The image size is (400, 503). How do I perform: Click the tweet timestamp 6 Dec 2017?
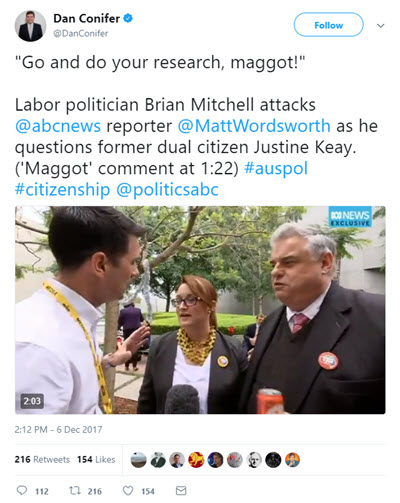58,429
